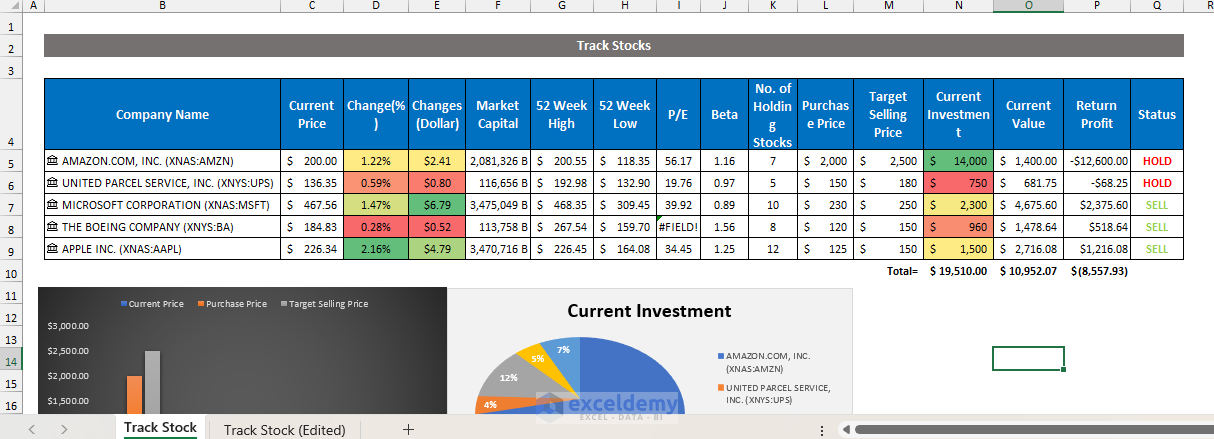The image size is (1214, 439).
Task: Click the stock icon beside UNITED PARCEL SERVICE
Action: coord(53,183)
